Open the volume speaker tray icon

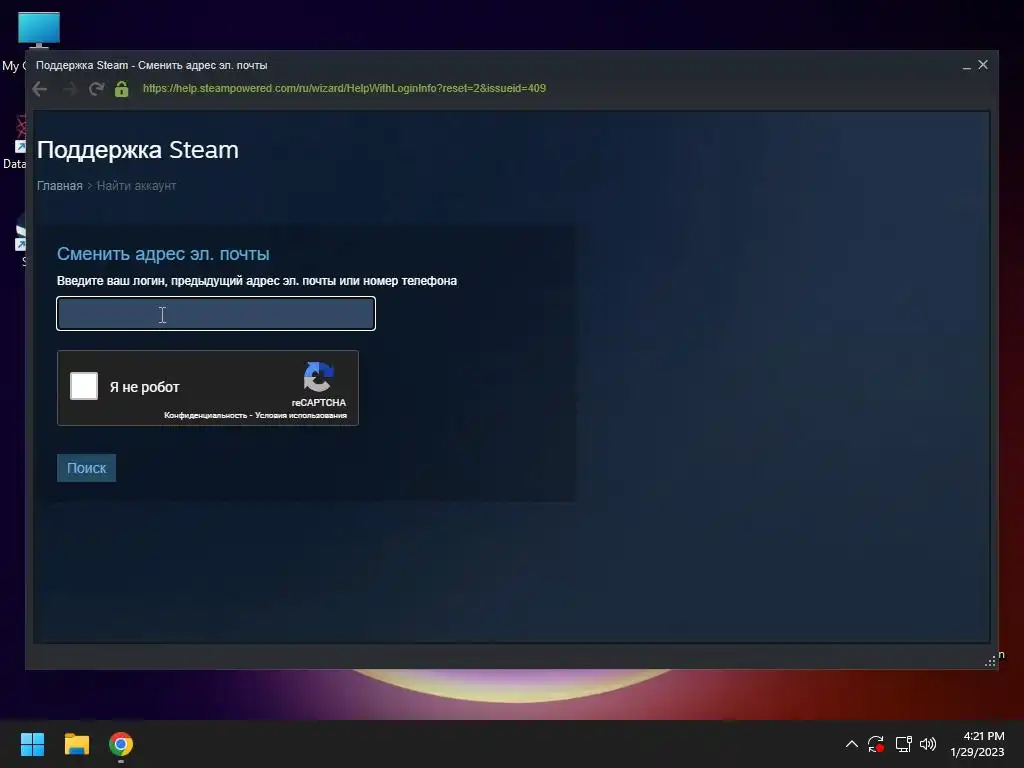pos(928,744)
